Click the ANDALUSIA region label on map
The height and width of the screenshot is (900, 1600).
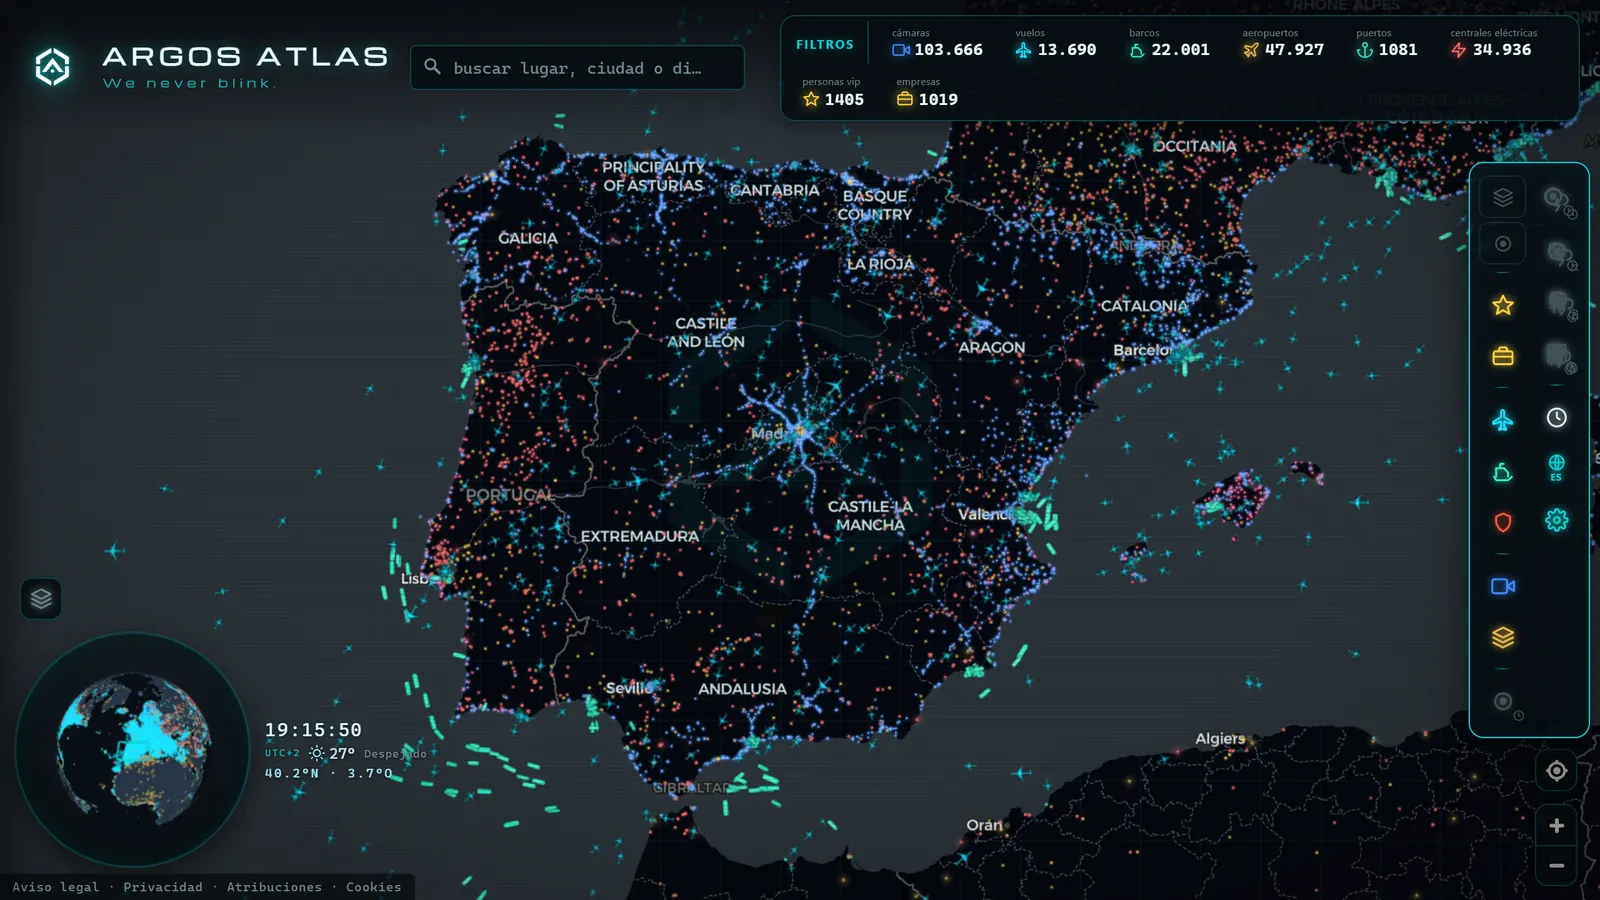742,689
